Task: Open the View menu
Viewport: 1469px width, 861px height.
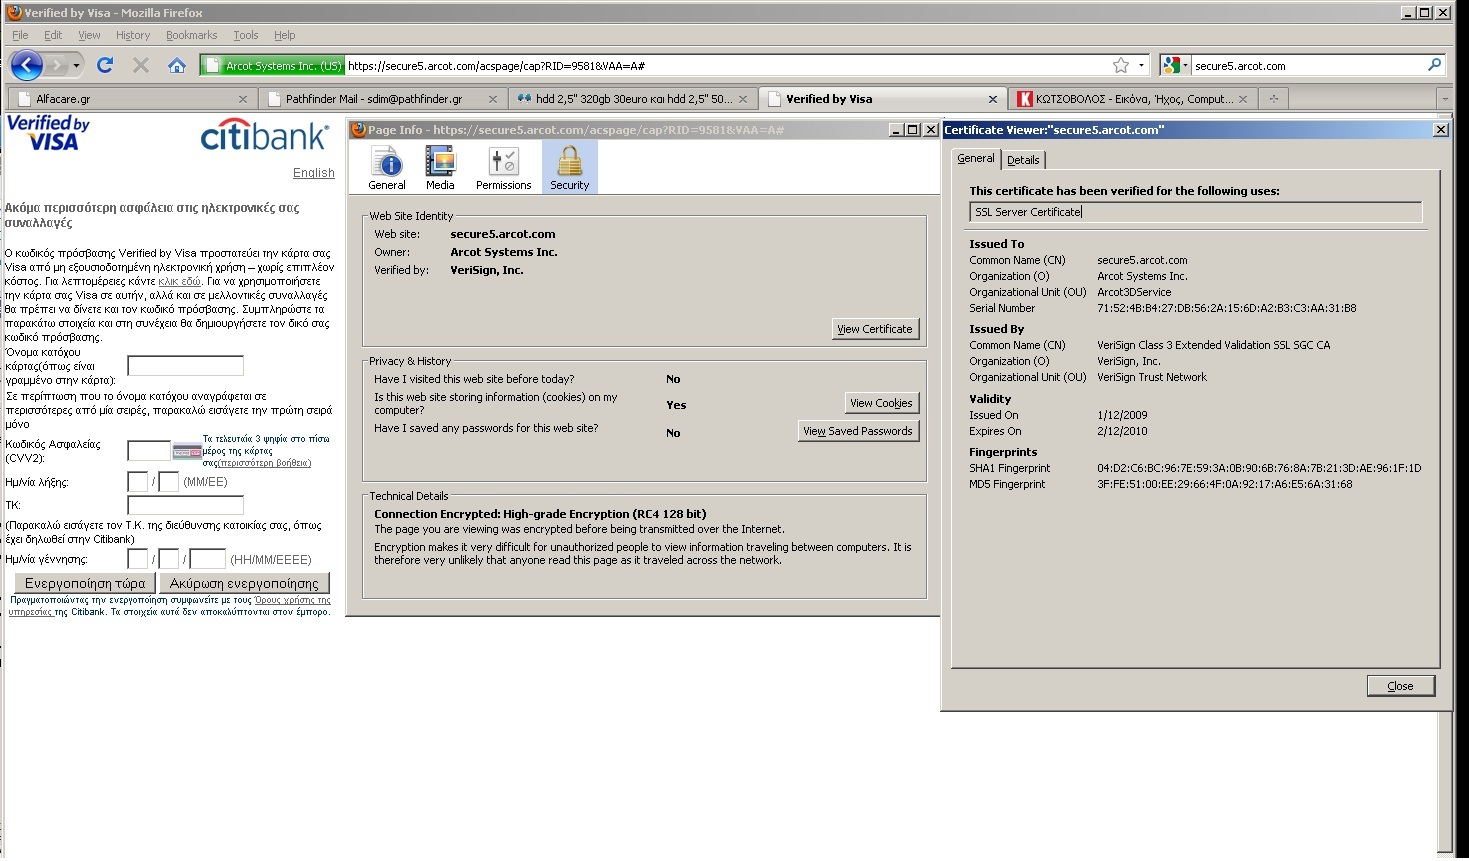Action: tap(89, 35)
